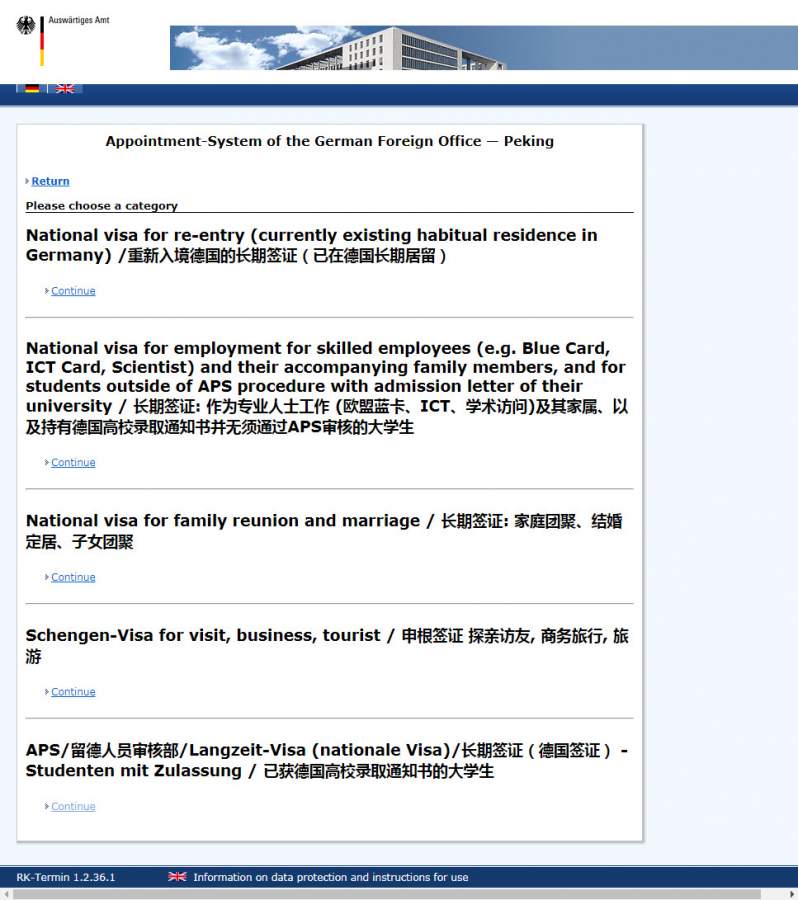Viewport: 798px width, 900px height.
Task: Continue with National visa for re-entry
Action: (73, 291)
